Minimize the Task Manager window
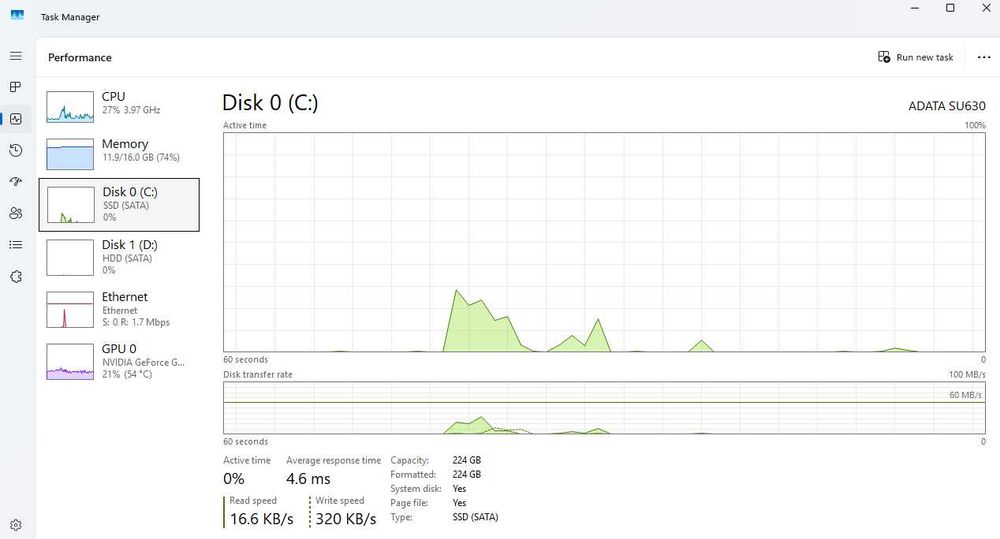This screenshot has height=539, width=1000. pos(915,8)
